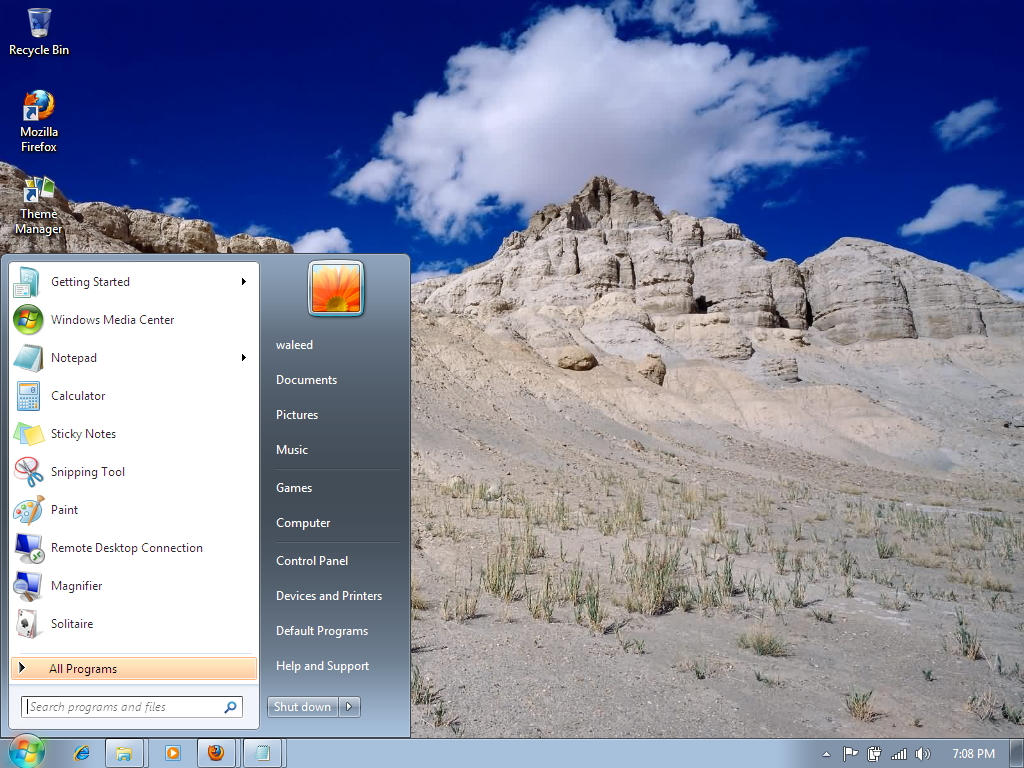Screen dimensions: 1024x768
Task: Click the Shut down button
Action: point(301,706)
